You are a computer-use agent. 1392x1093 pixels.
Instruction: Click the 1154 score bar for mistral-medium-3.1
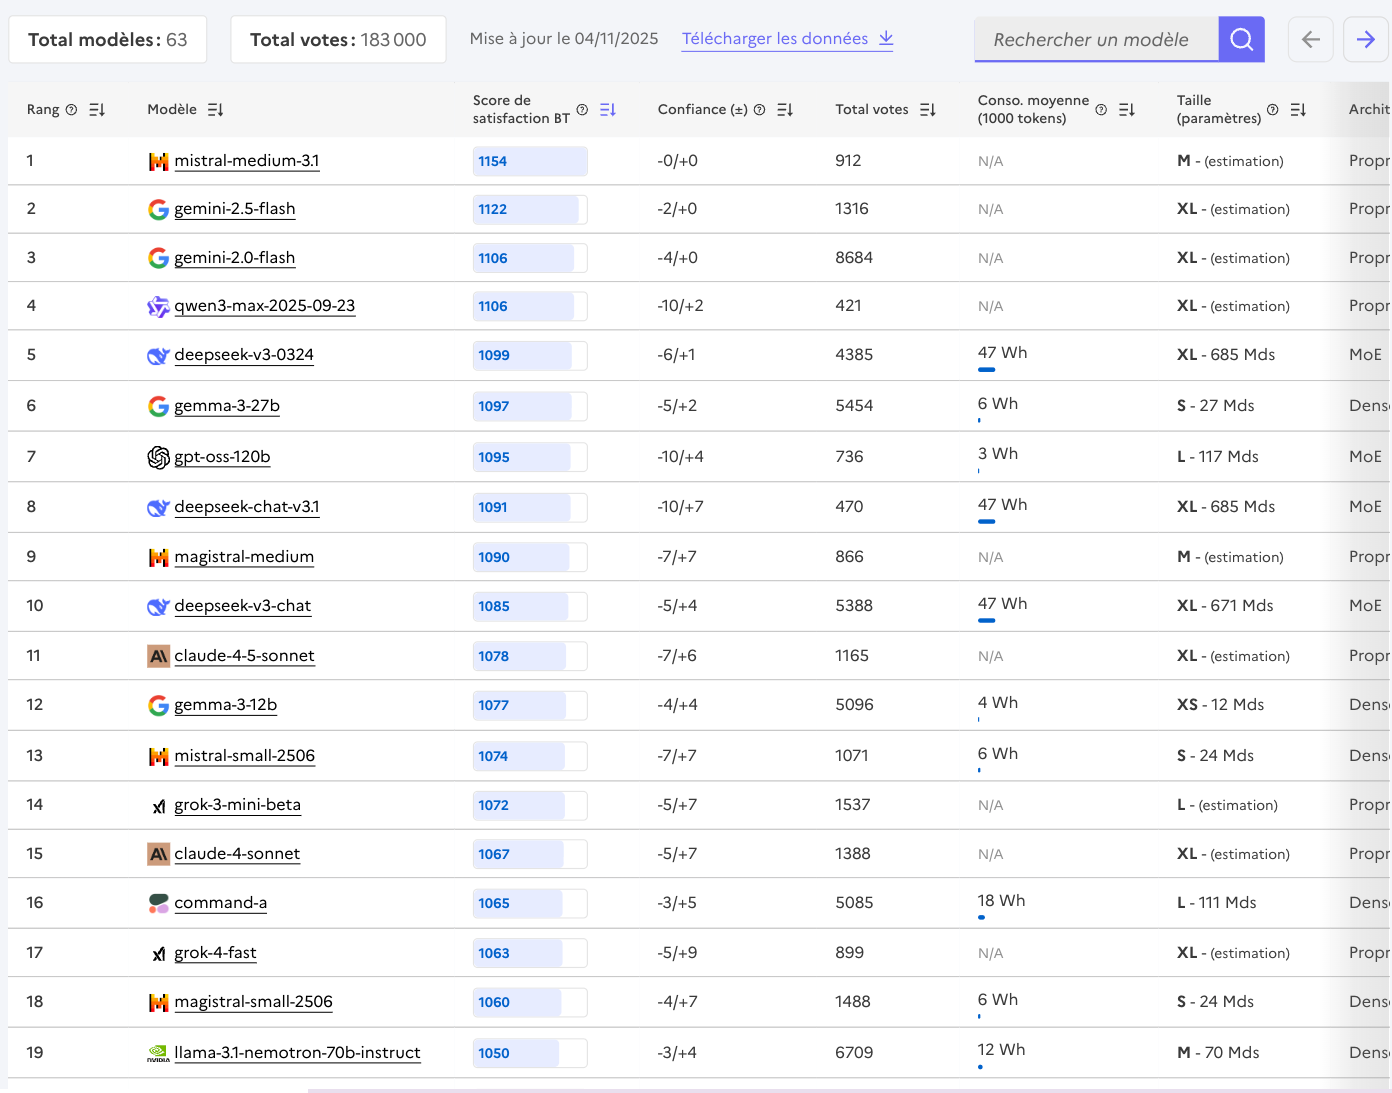pos(529,161)
